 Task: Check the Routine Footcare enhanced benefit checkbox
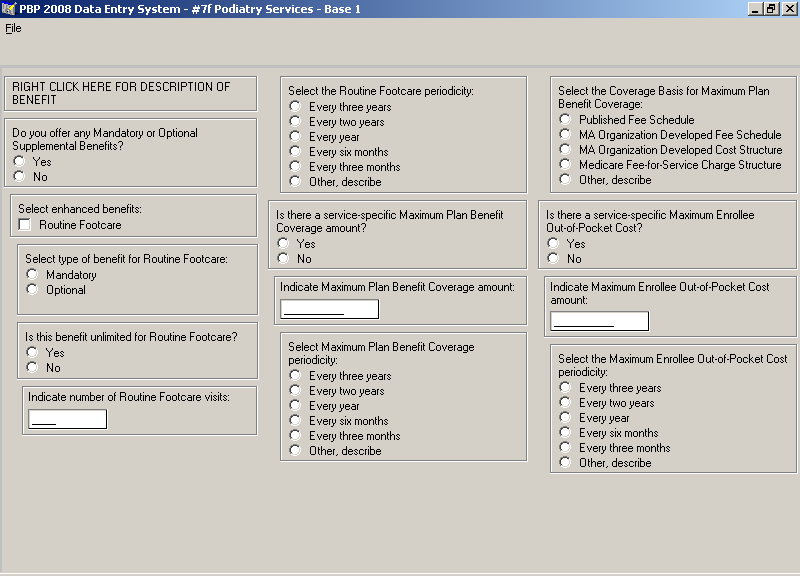tap(24, 224)
